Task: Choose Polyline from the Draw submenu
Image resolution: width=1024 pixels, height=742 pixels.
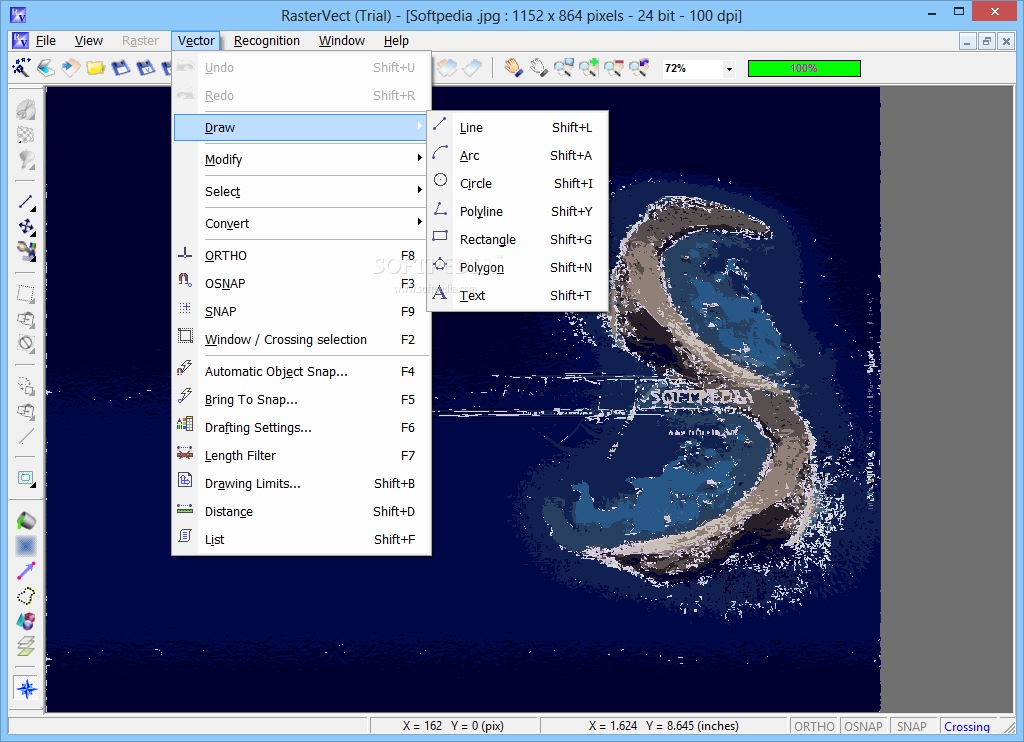Action: point(518,212)
